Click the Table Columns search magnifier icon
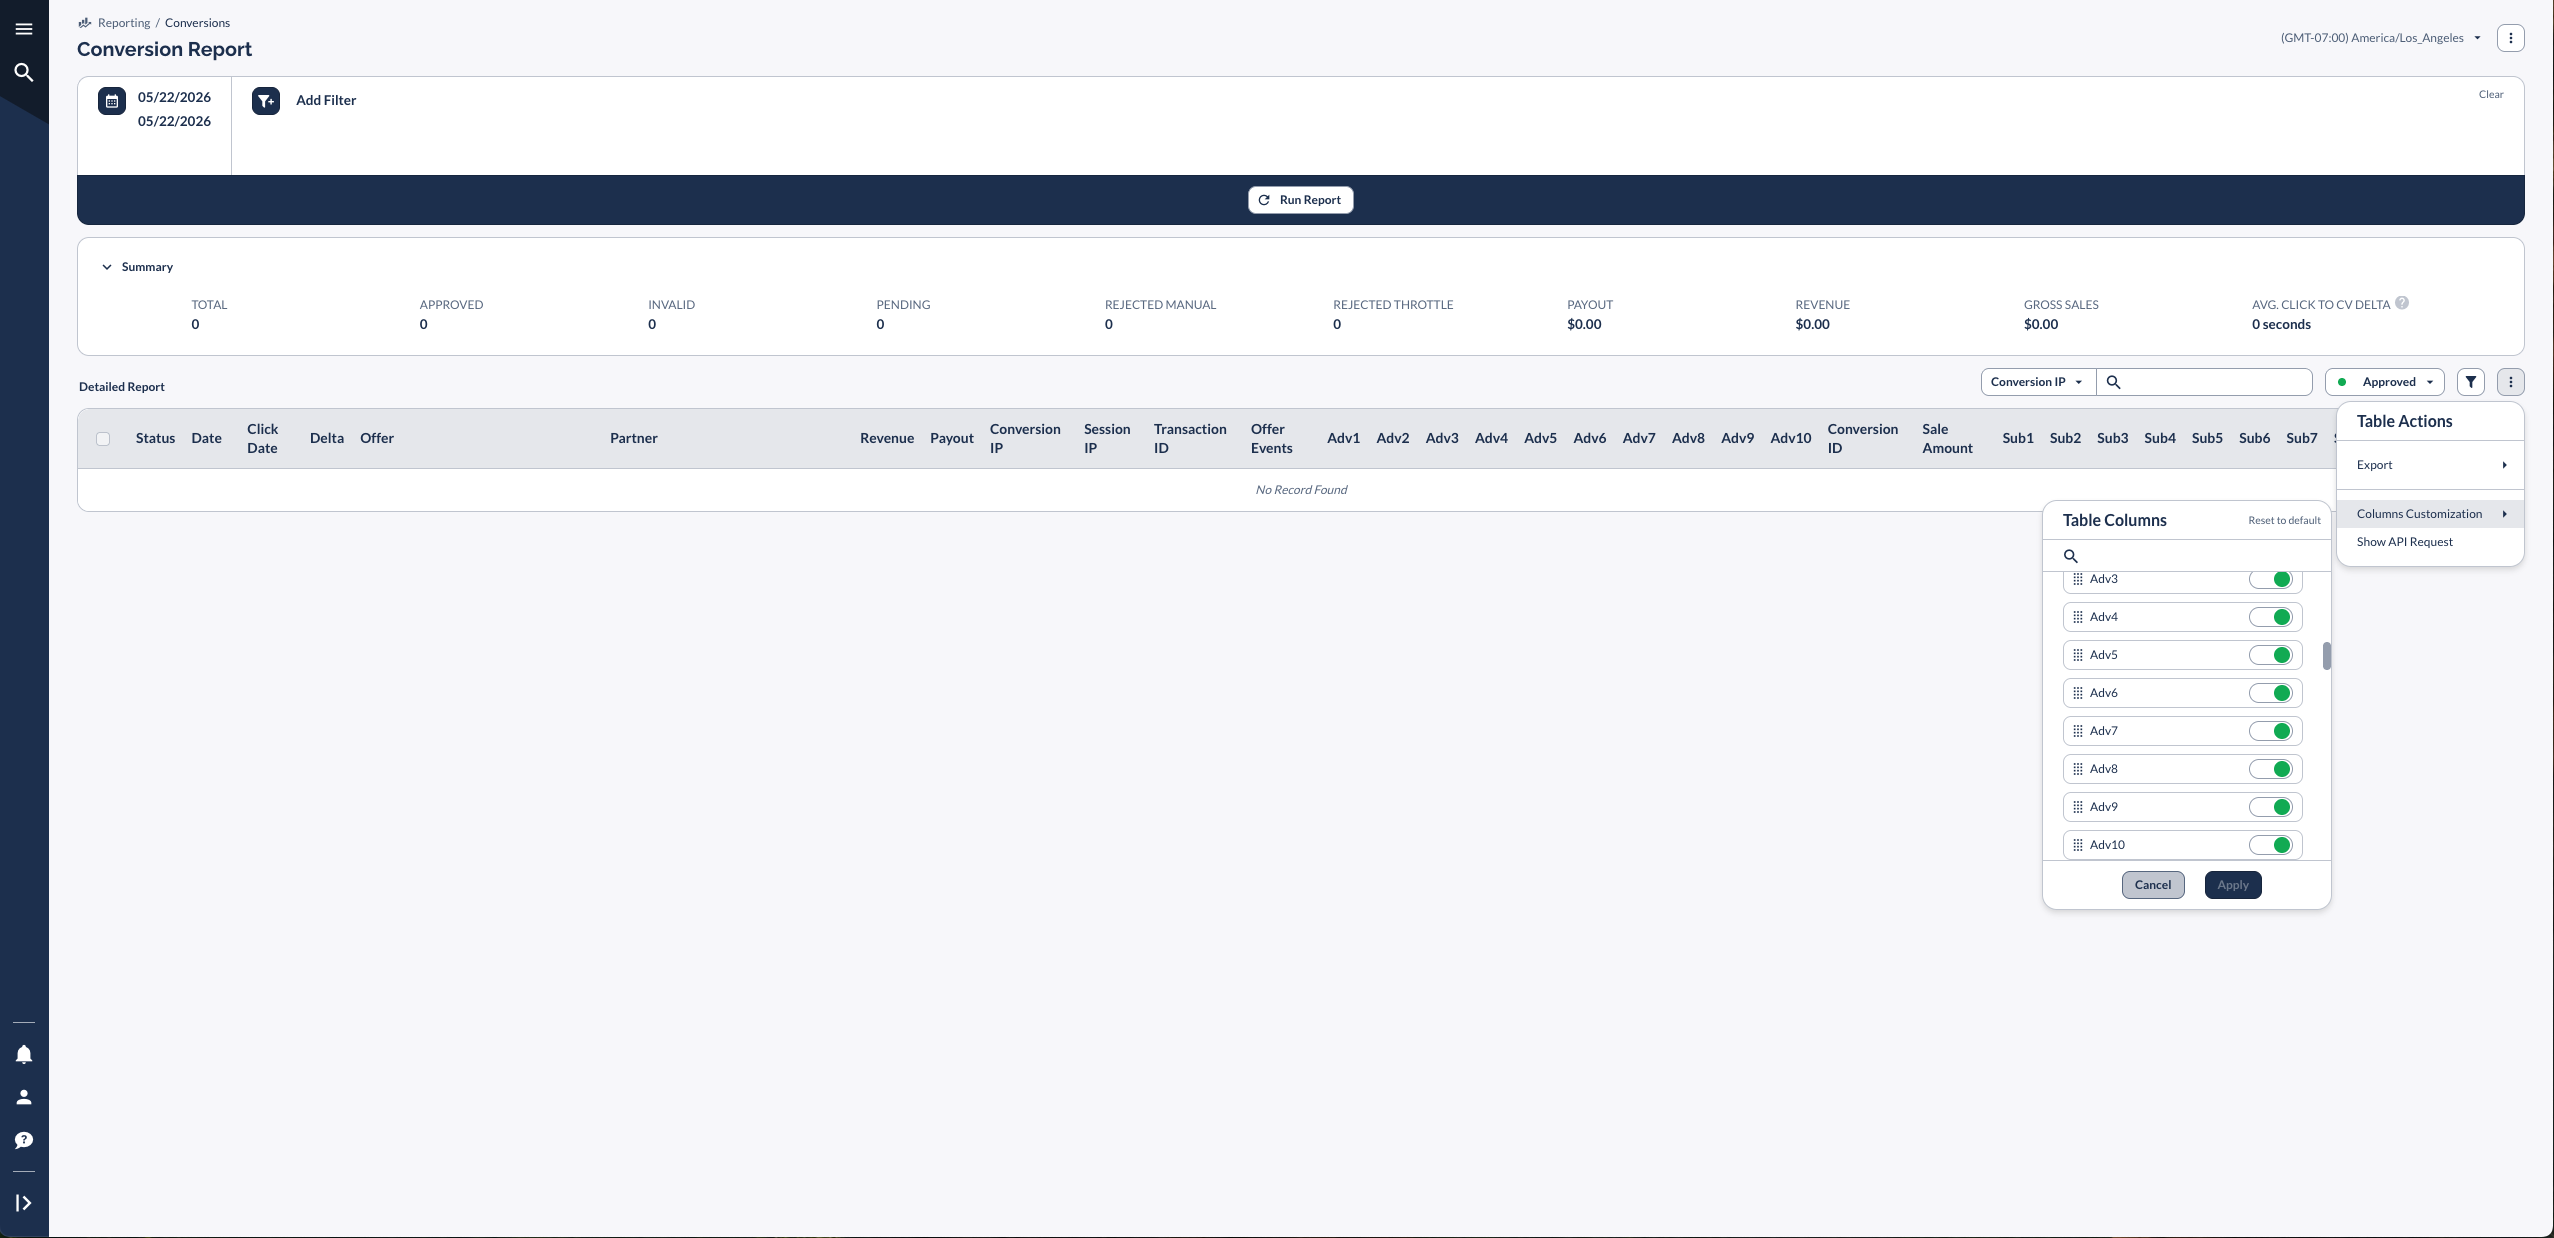The image size is (2554, 1238). [2071, 556]
